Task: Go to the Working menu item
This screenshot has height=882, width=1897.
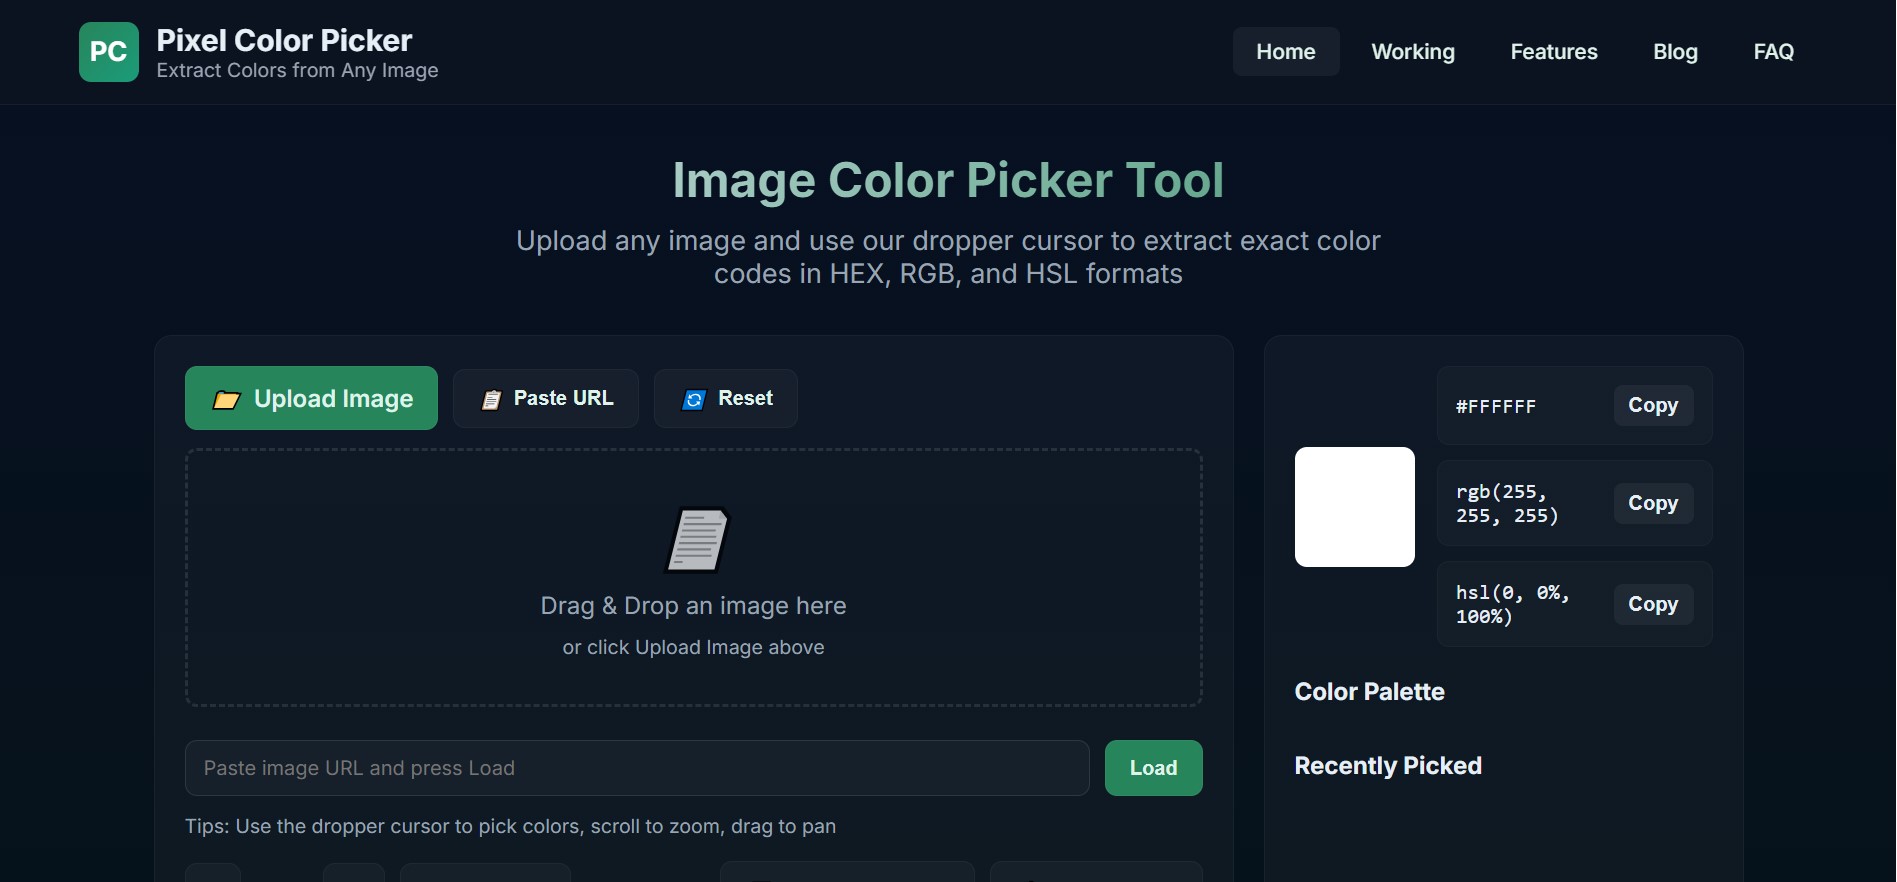Action: click(1412, 52)
